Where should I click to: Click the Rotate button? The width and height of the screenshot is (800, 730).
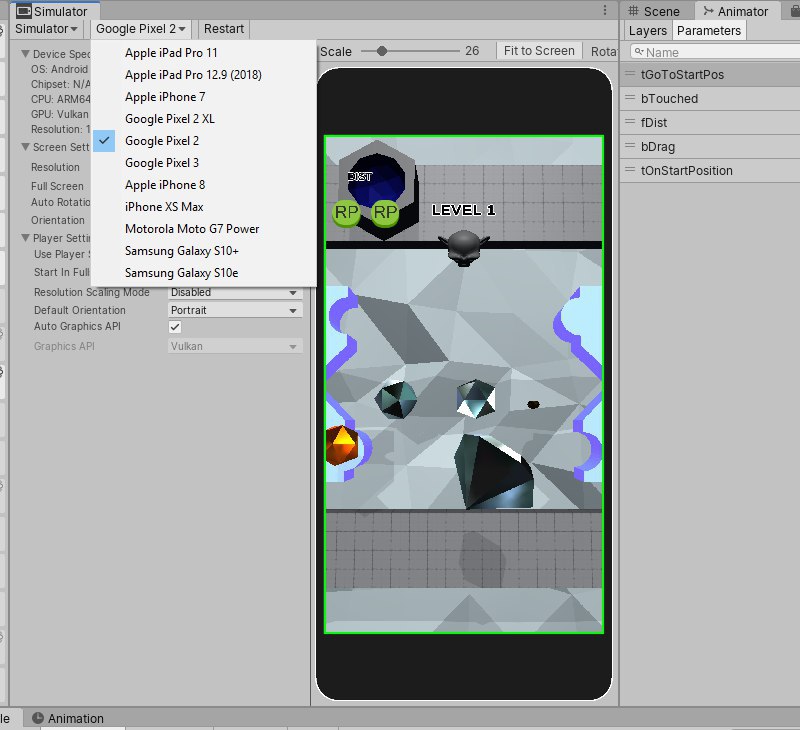click(602, 51)
